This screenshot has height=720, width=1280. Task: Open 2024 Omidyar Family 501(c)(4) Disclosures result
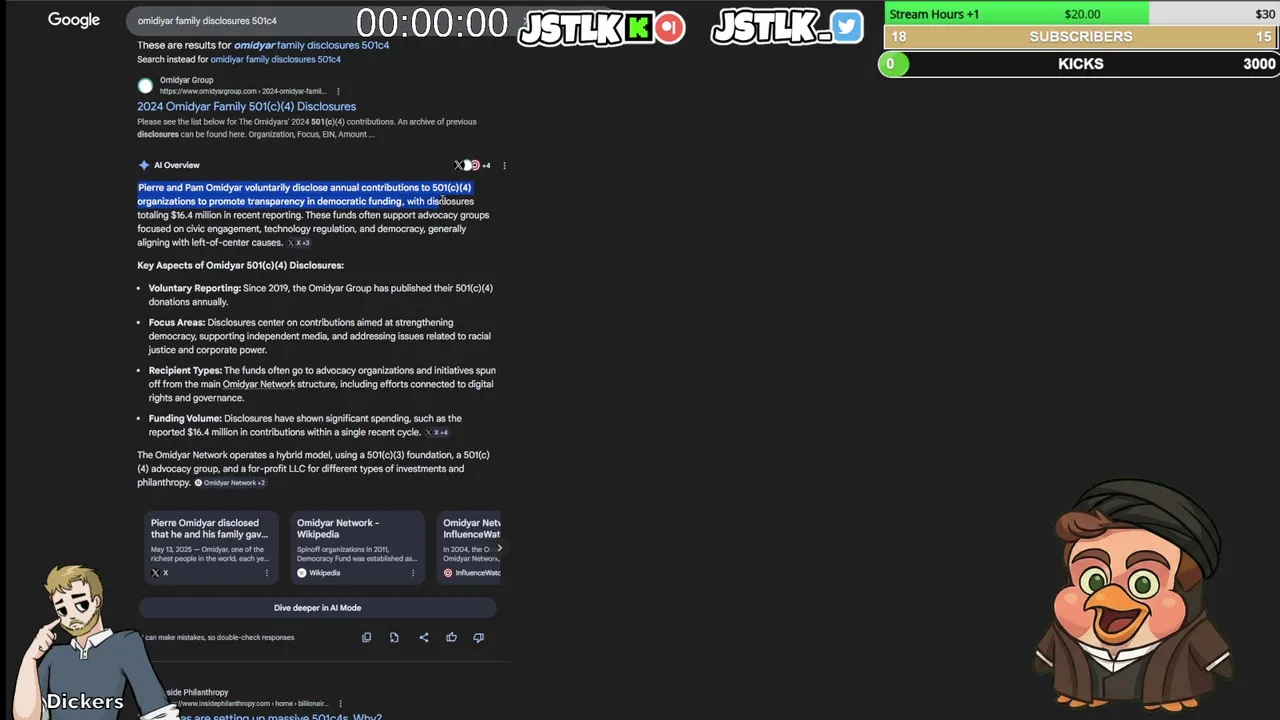(x=246, y=106)
